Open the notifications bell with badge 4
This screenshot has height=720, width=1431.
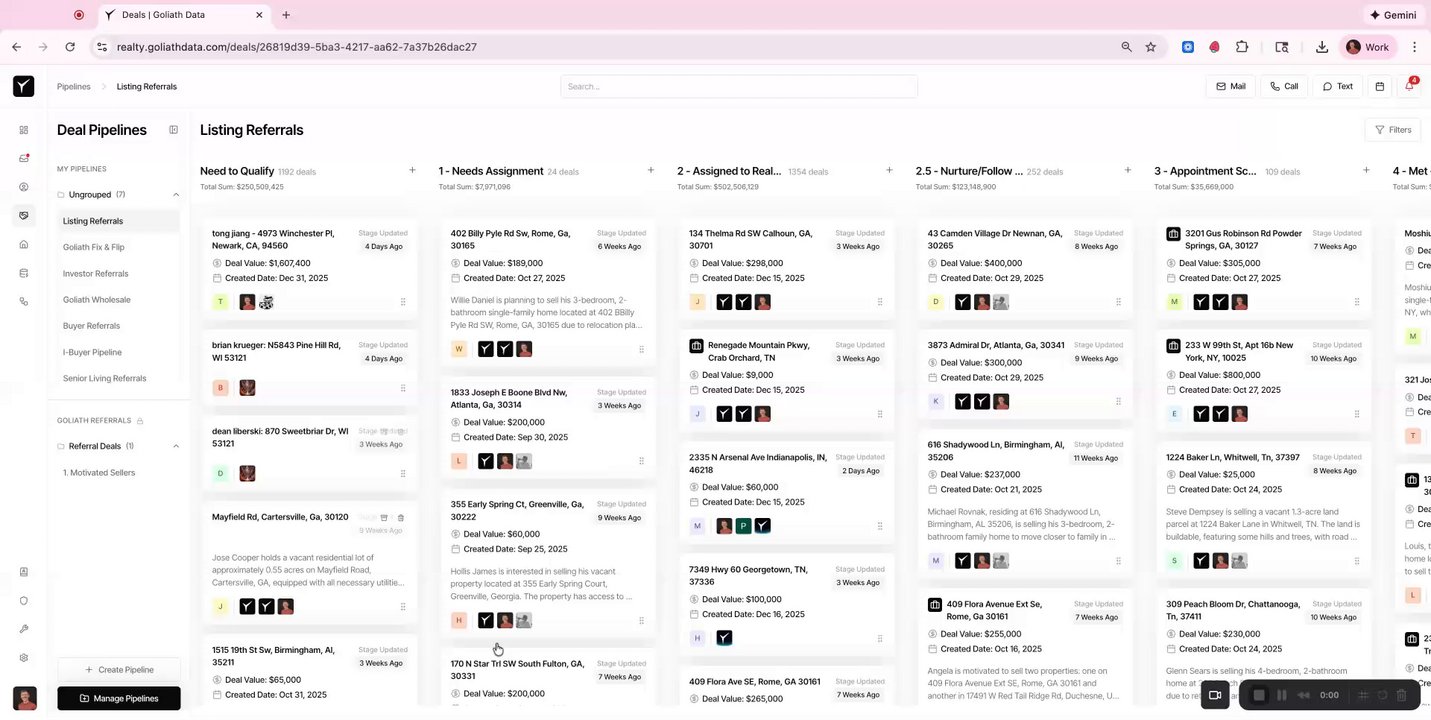(x=1410, y=86)
